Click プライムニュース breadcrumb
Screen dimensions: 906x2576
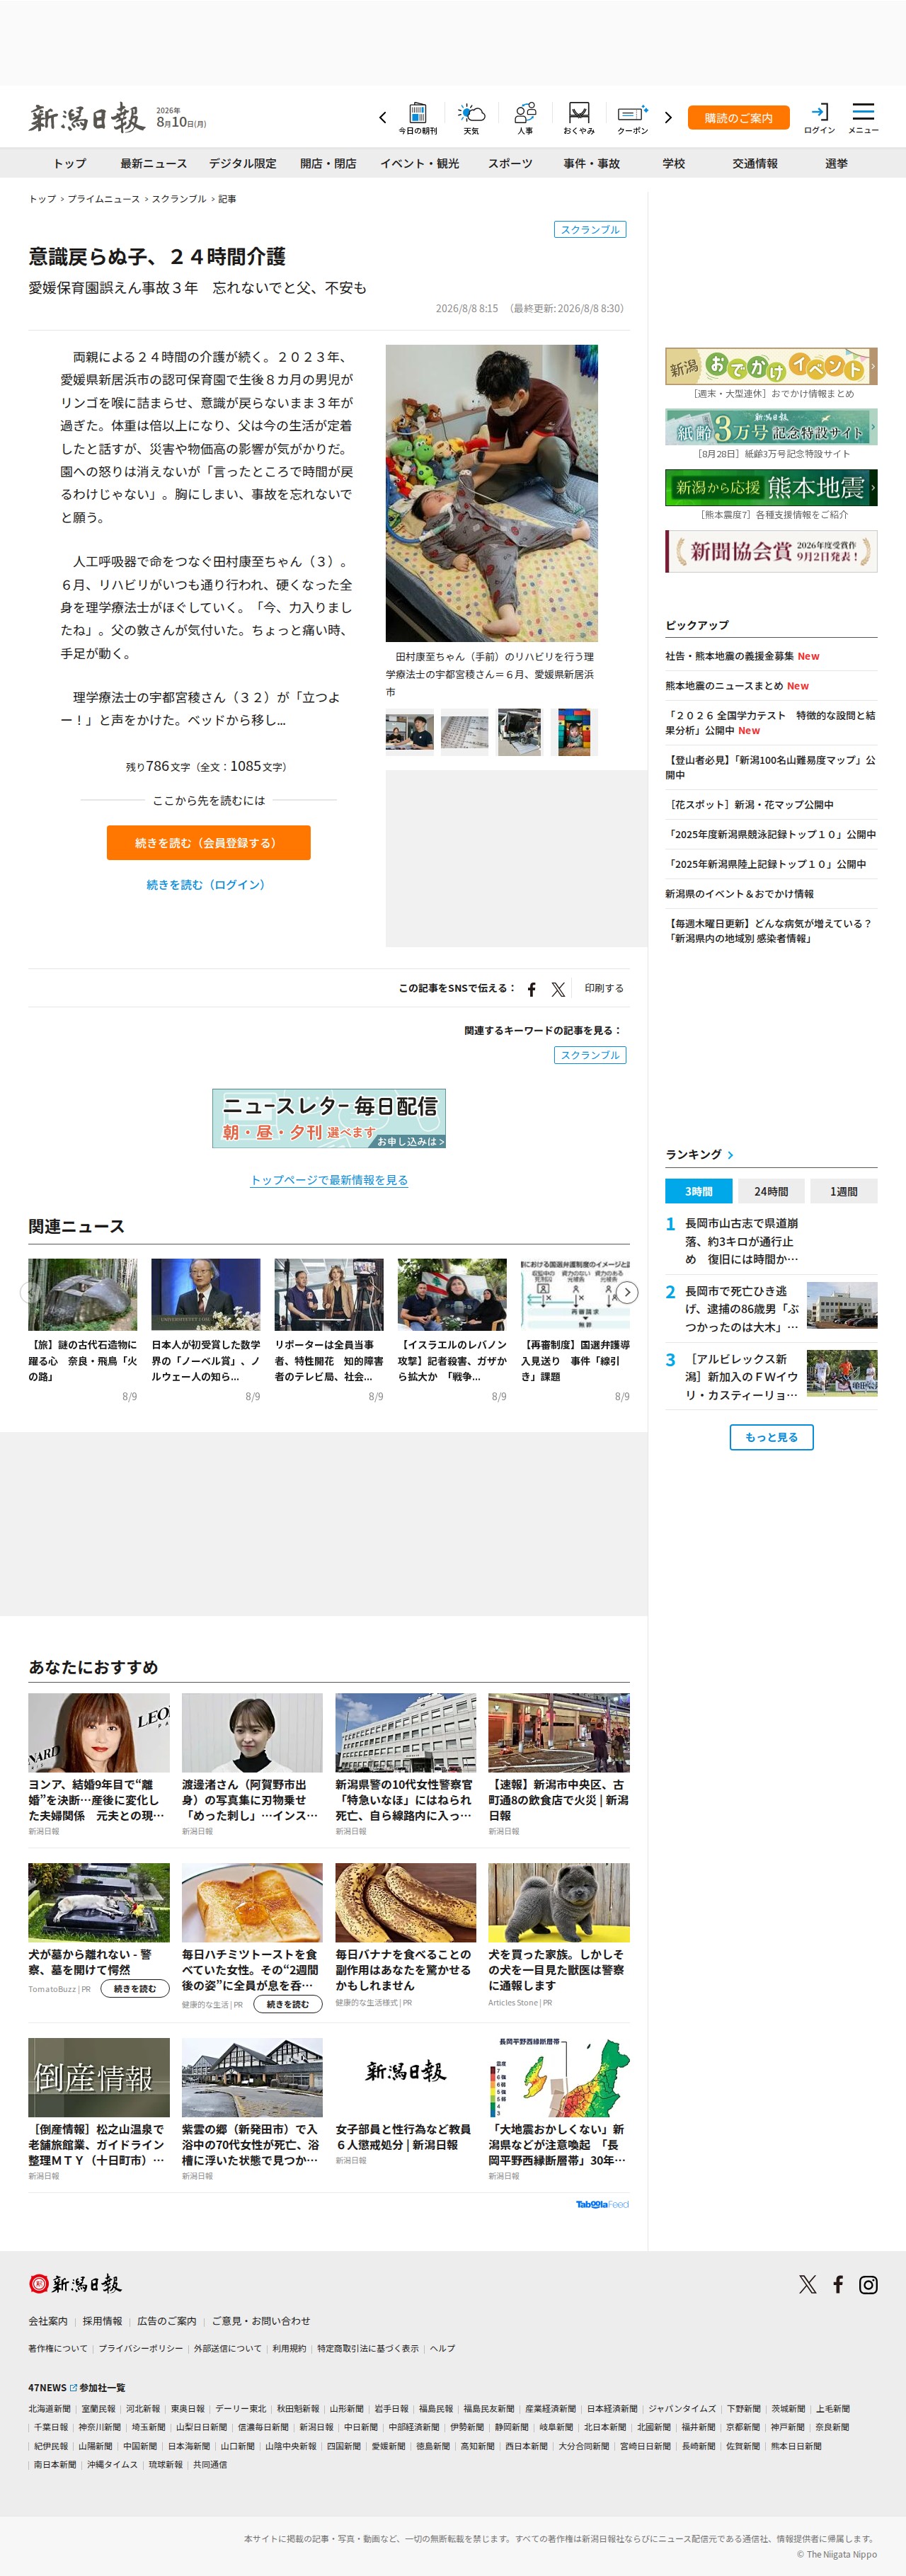[103, 199]
